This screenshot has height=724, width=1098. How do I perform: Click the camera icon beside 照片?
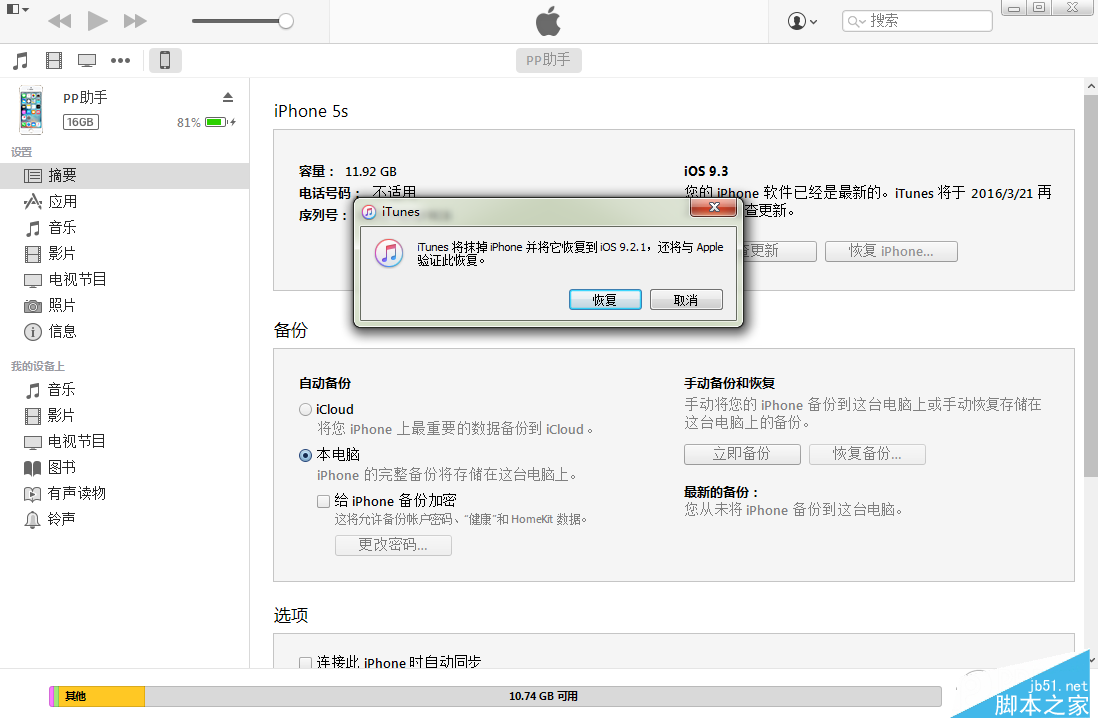click(33, 306)
